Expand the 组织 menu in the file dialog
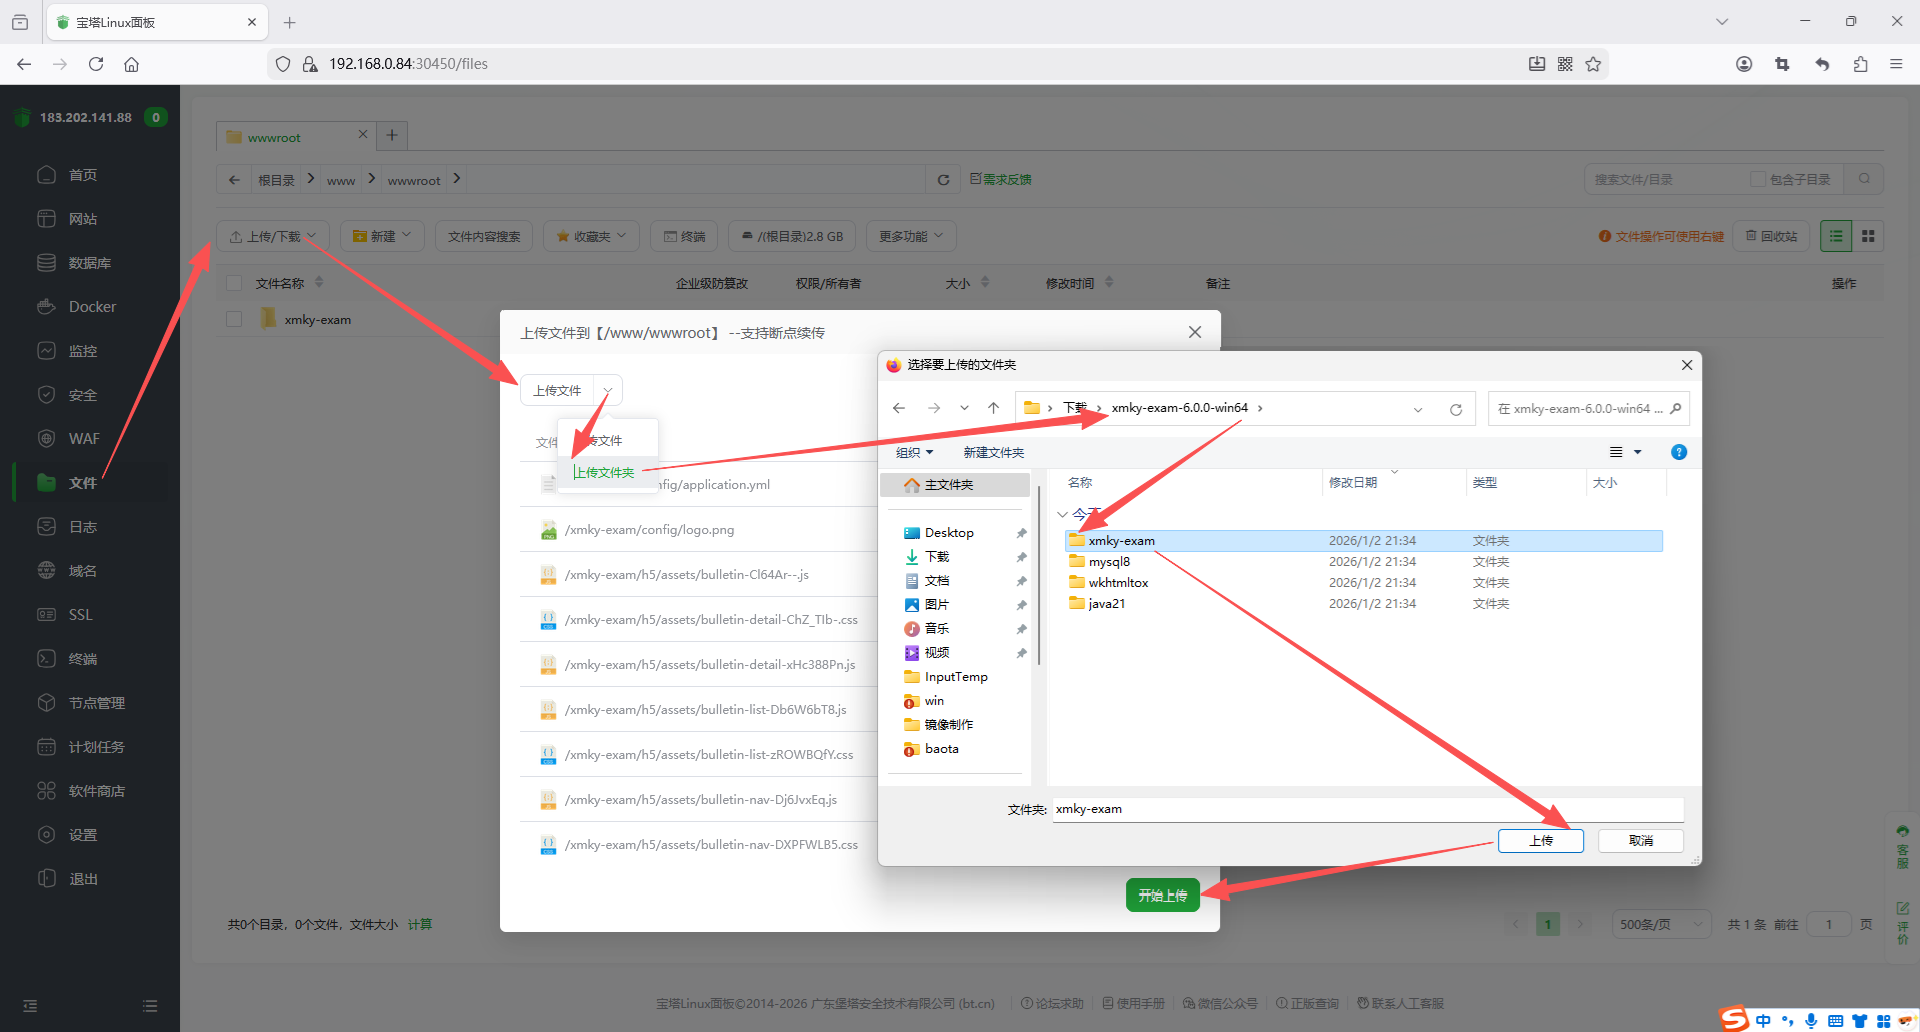The width and height of the screenshot is (1920, 1032). [914, 452]
